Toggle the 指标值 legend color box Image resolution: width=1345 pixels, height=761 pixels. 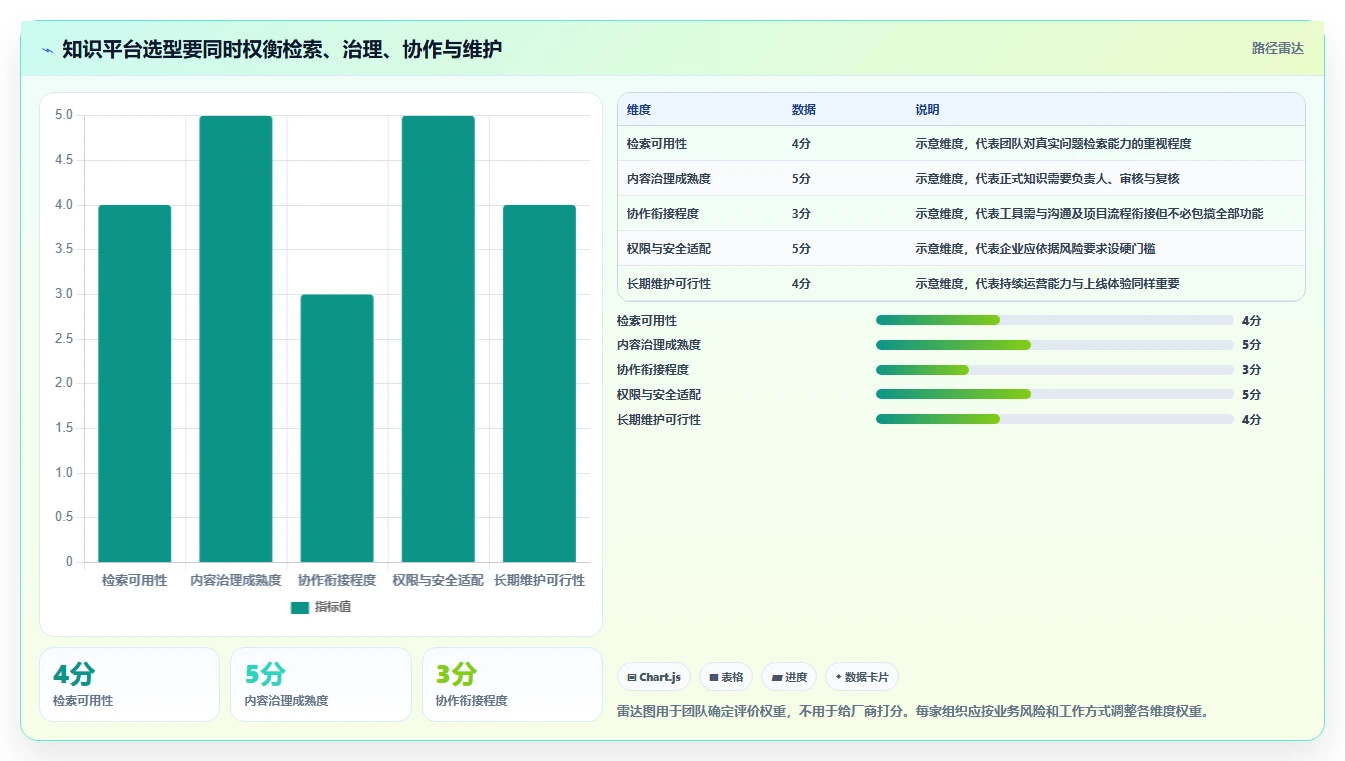[x=300, y=607]
